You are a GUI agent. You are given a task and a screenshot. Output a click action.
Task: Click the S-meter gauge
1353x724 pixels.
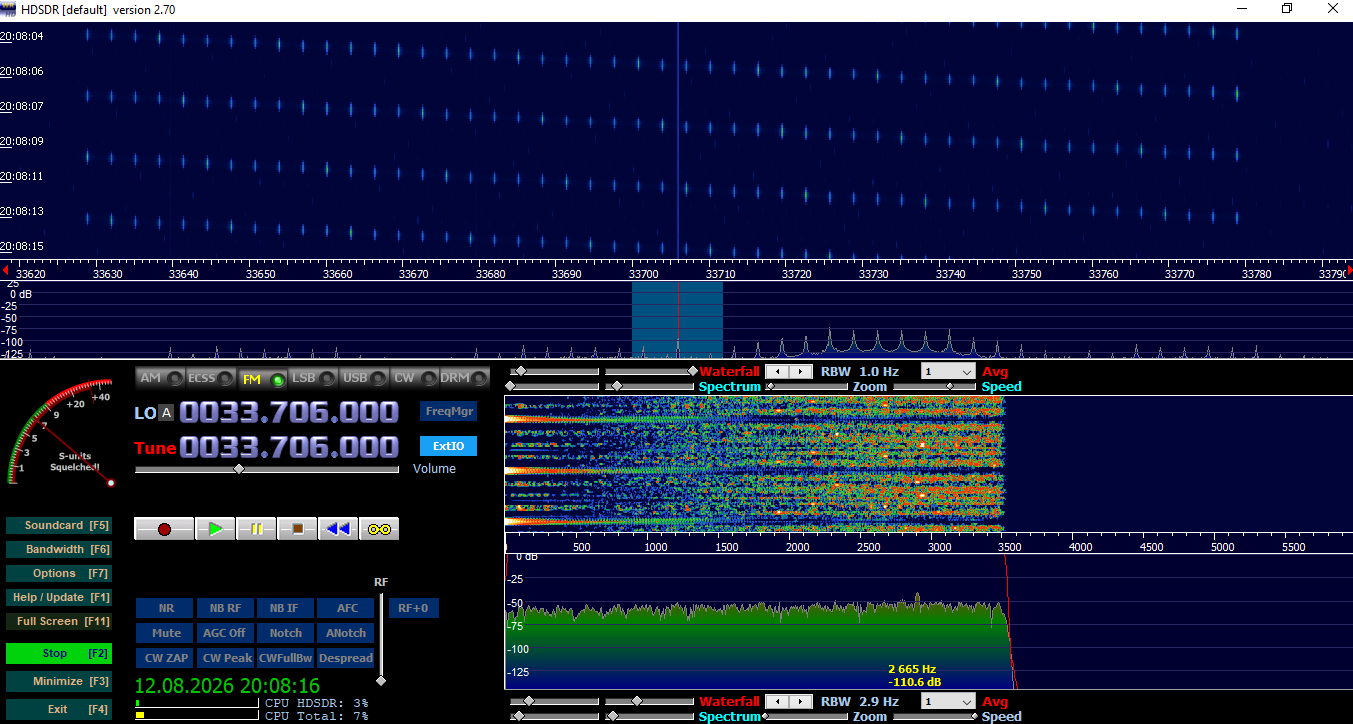pos(60,432)
